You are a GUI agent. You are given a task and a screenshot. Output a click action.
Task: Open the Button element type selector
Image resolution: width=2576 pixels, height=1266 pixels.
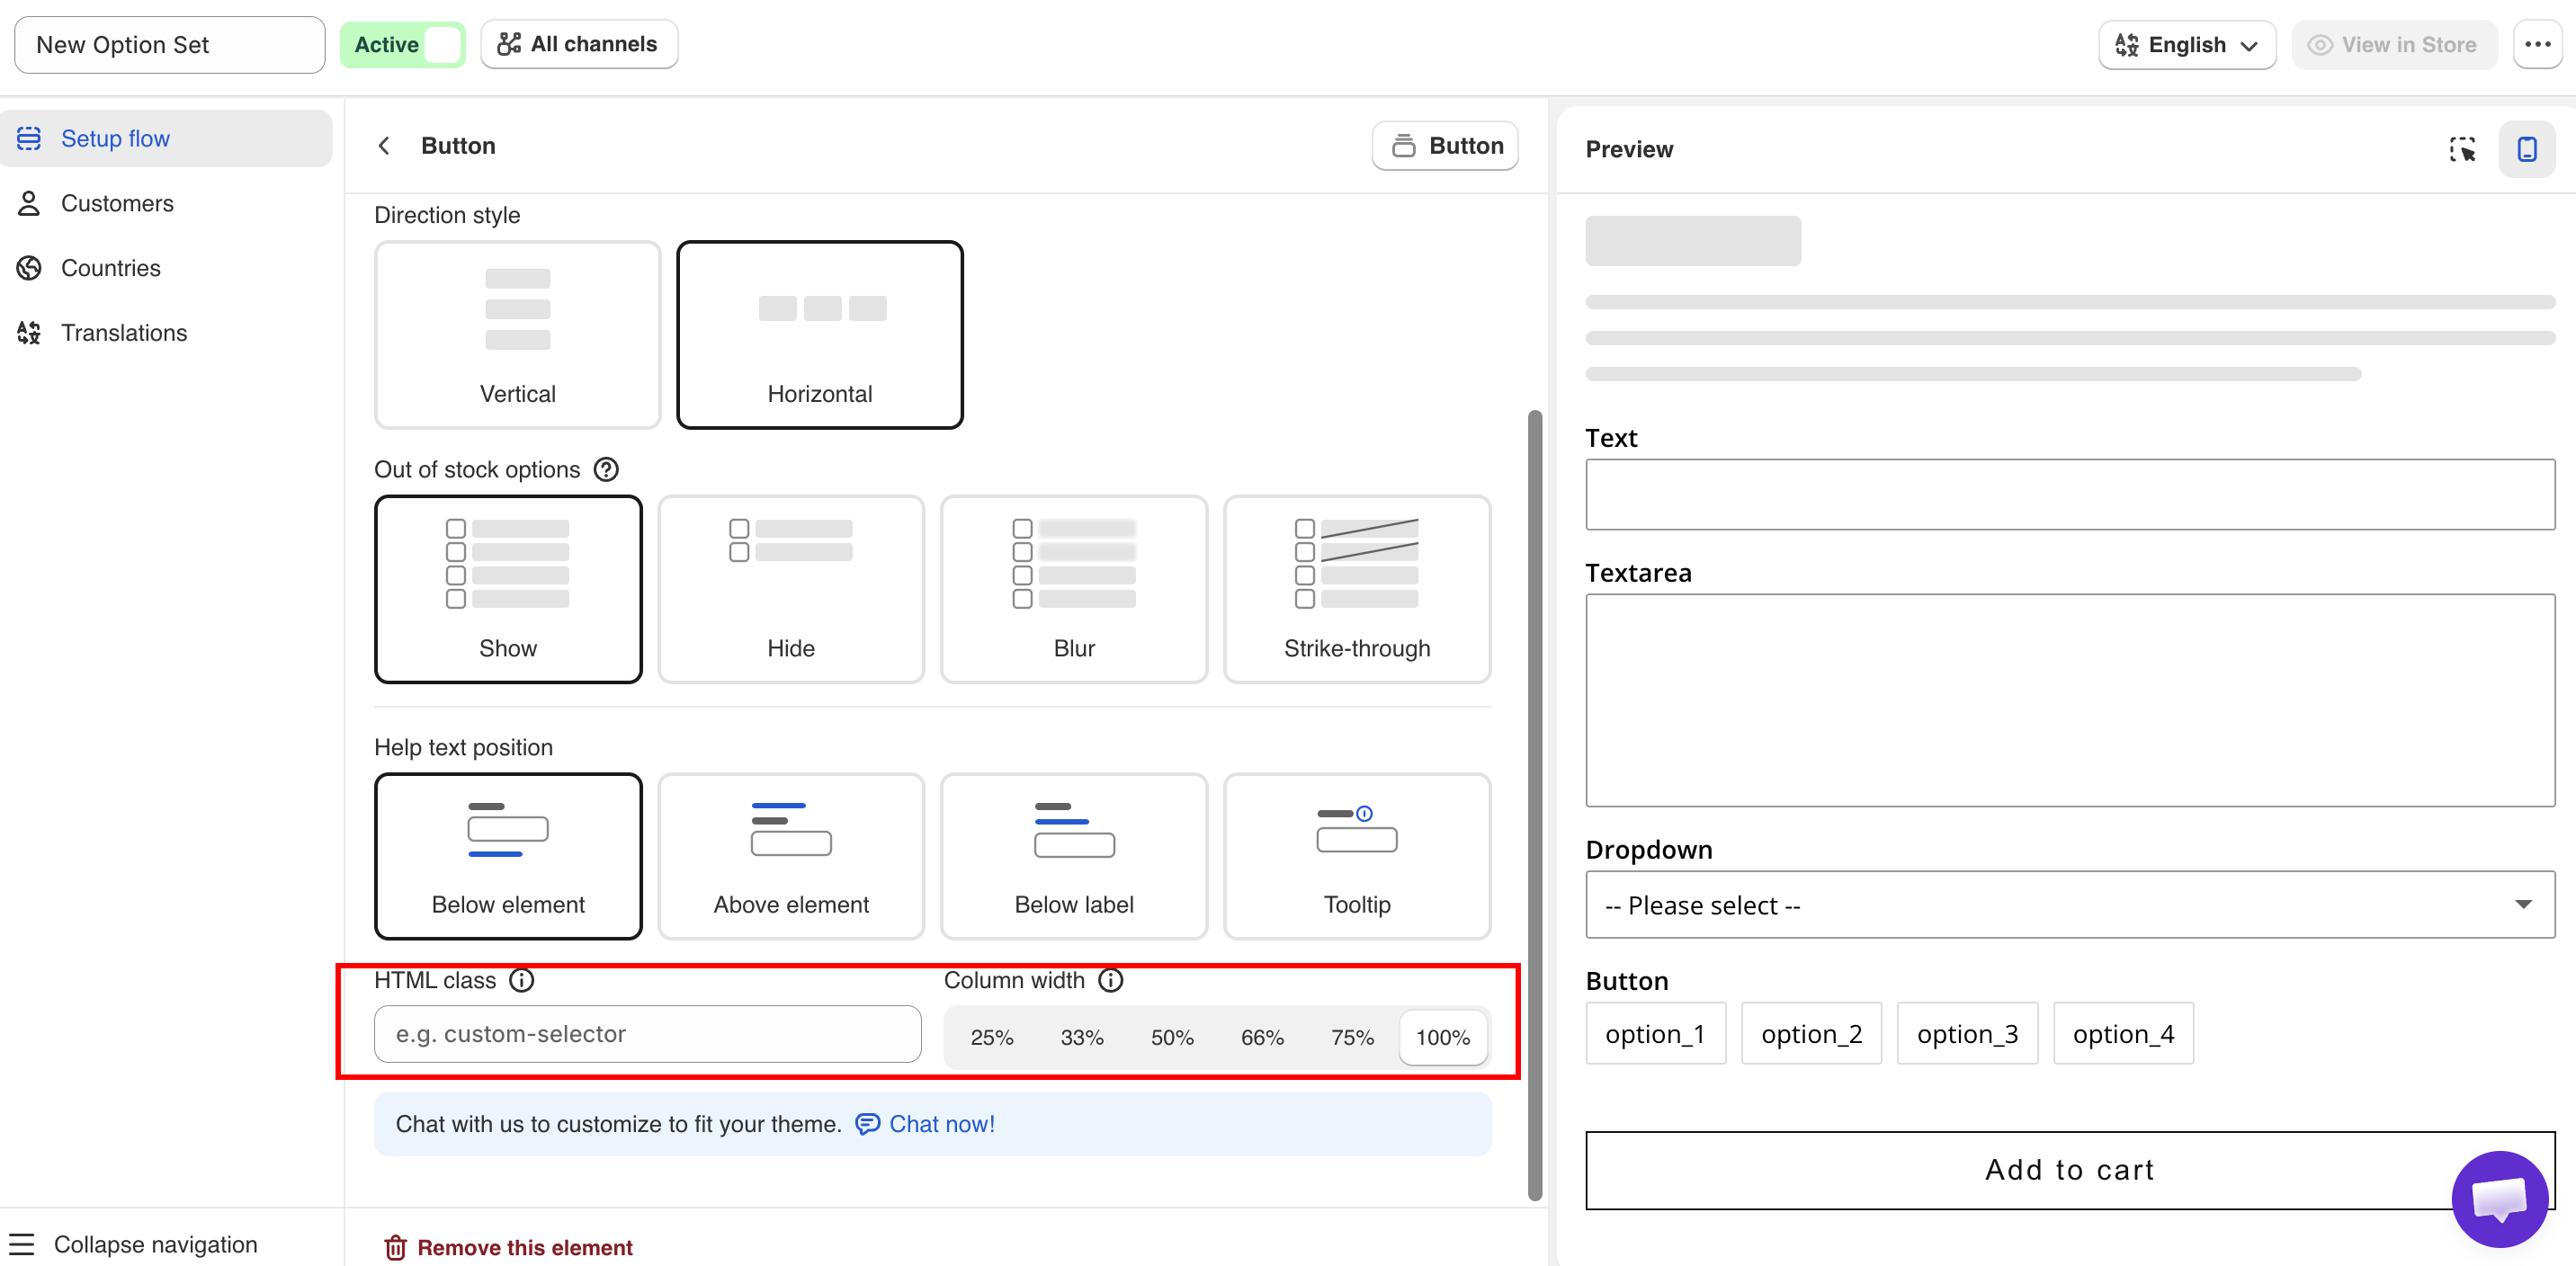(1445, 146)
